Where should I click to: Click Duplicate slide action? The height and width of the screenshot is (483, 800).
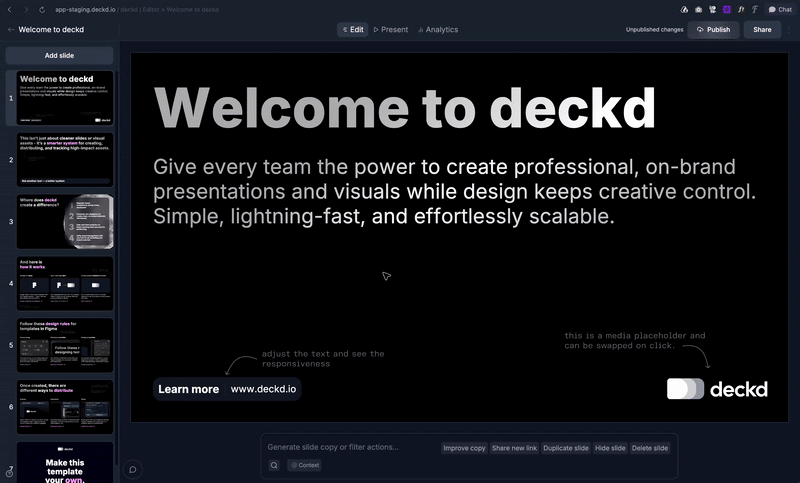[566, 448]
